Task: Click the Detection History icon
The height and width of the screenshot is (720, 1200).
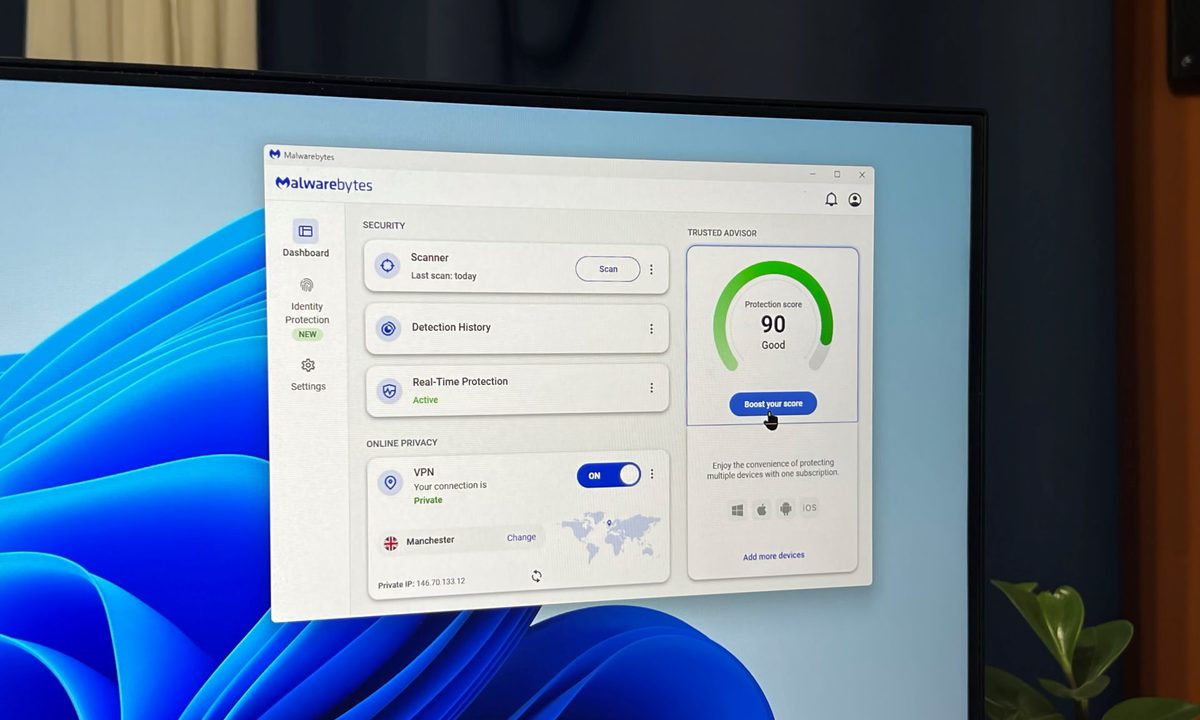Action: (388, 328)
